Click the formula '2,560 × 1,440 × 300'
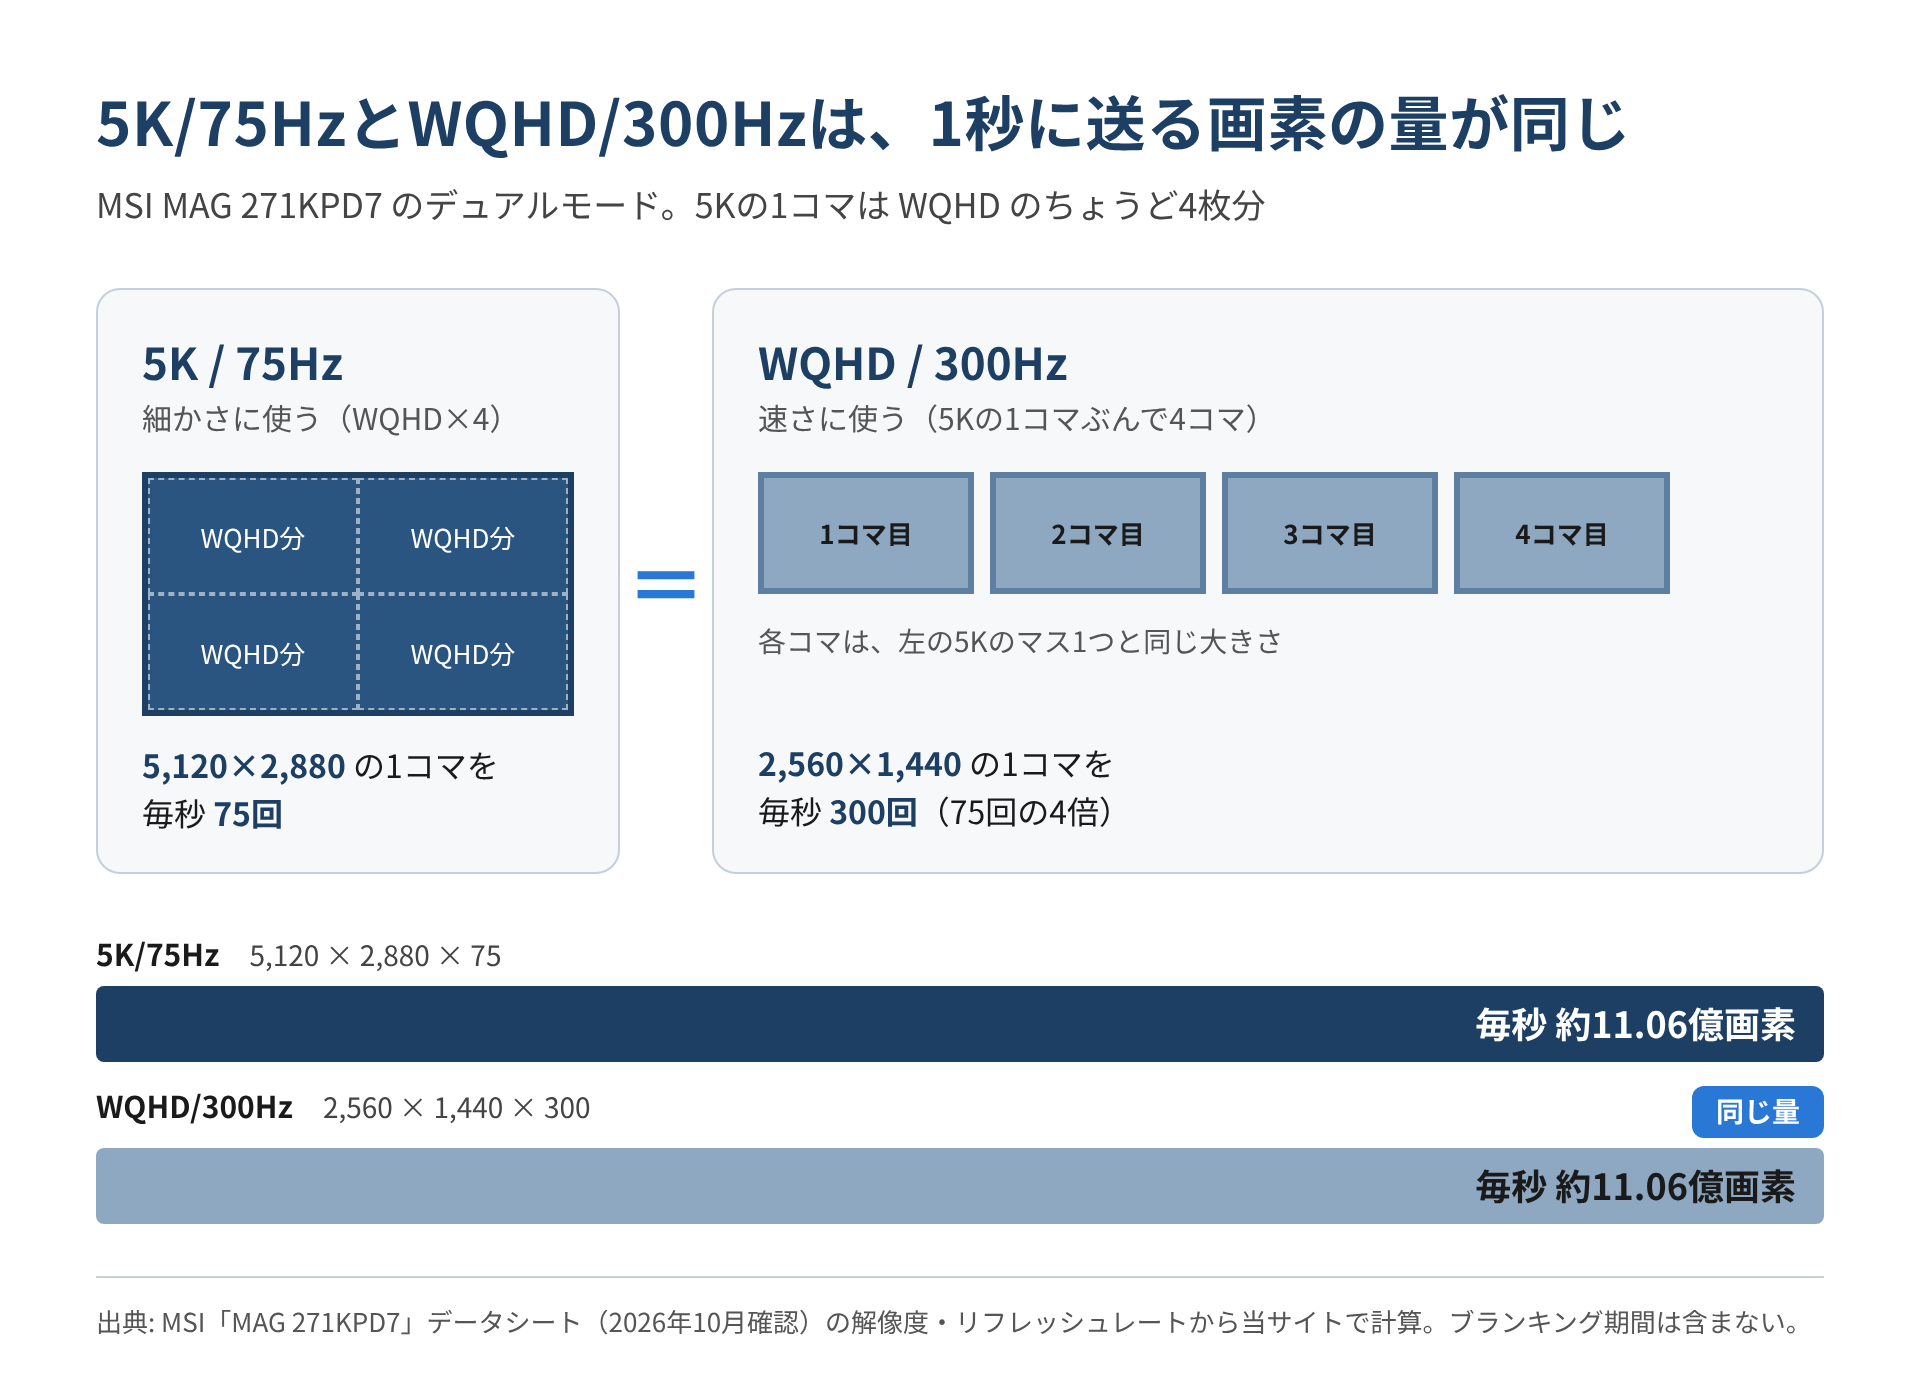The height and width of the screenshot is (1400, 1920). coord(456,1108)
